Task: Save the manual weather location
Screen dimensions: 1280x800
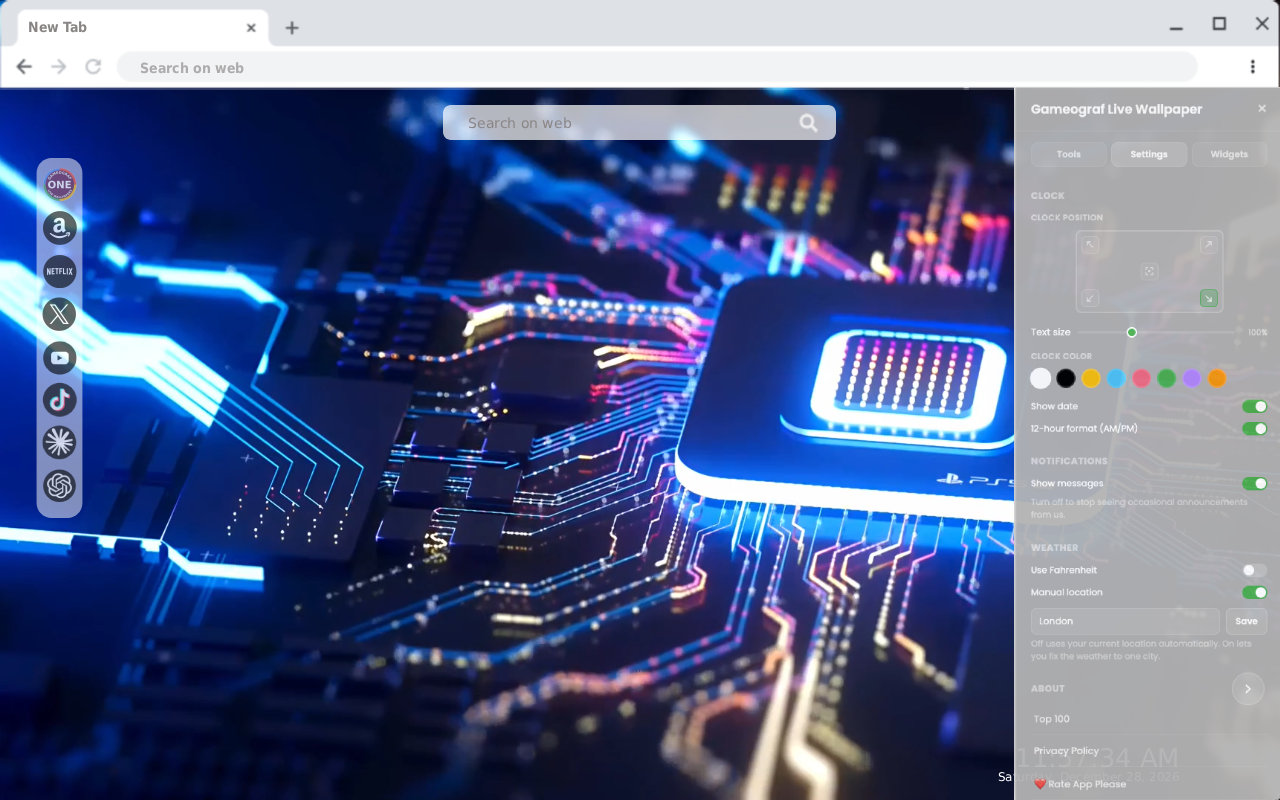Action: coord(1246,621)
